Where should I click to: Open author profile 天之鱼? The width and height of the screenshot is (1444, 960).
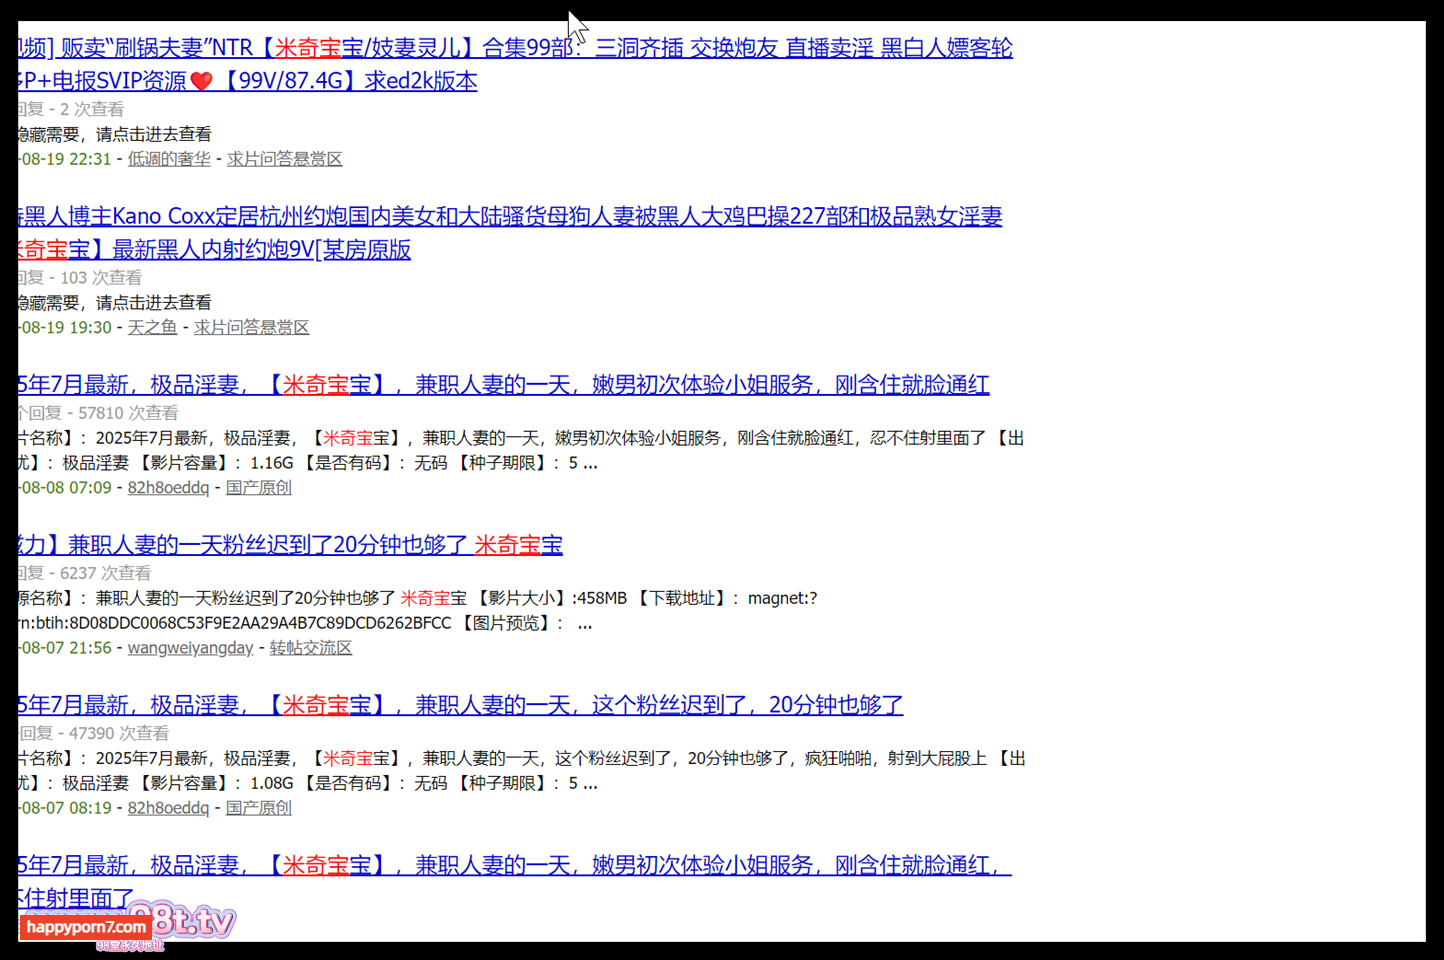tap(152, 327)
